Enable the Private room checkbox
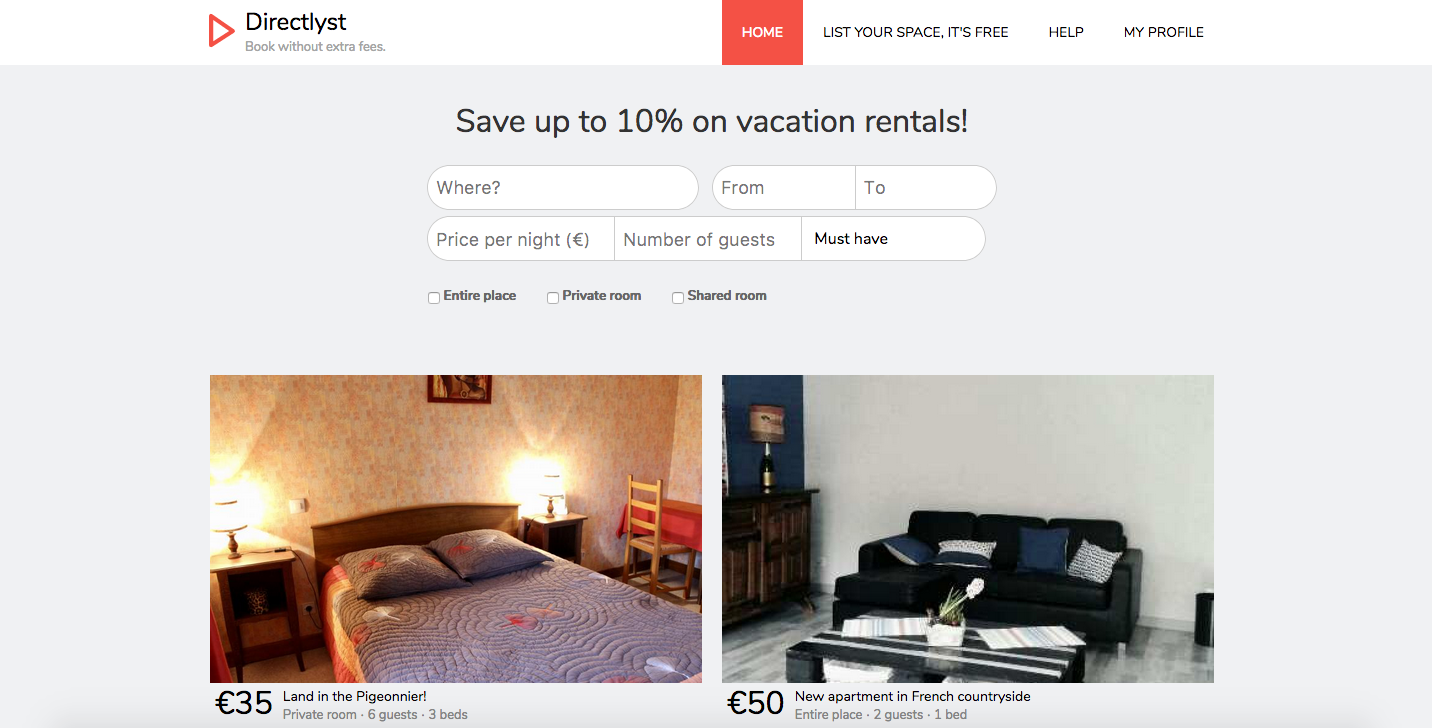 click(x=553, y=298)
